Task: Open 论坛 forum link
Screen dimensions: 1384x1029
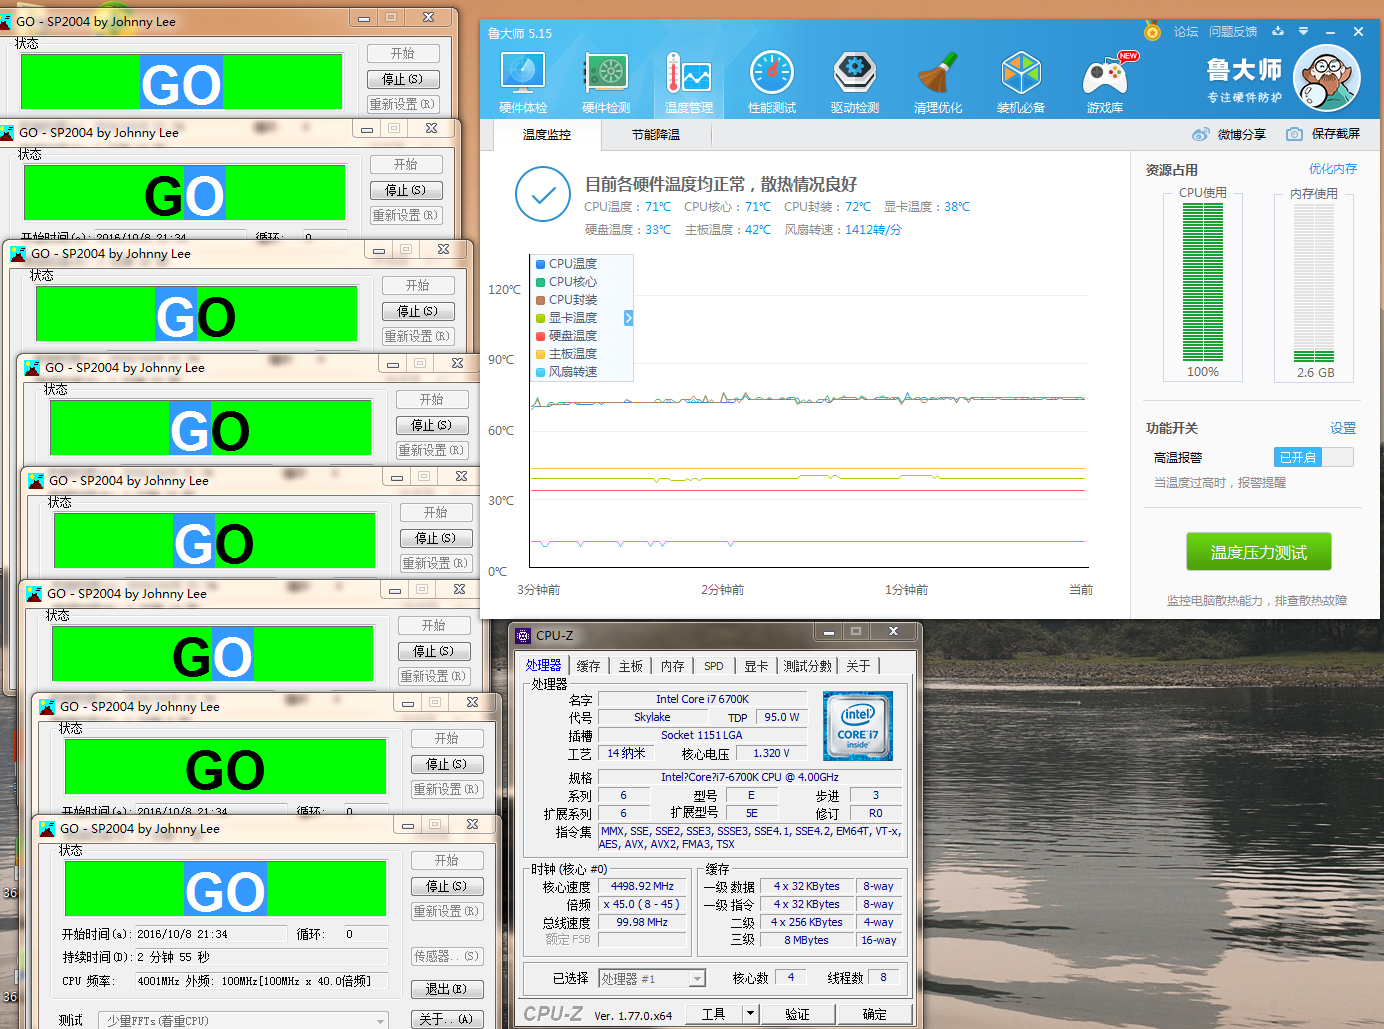Action: 1186,32
